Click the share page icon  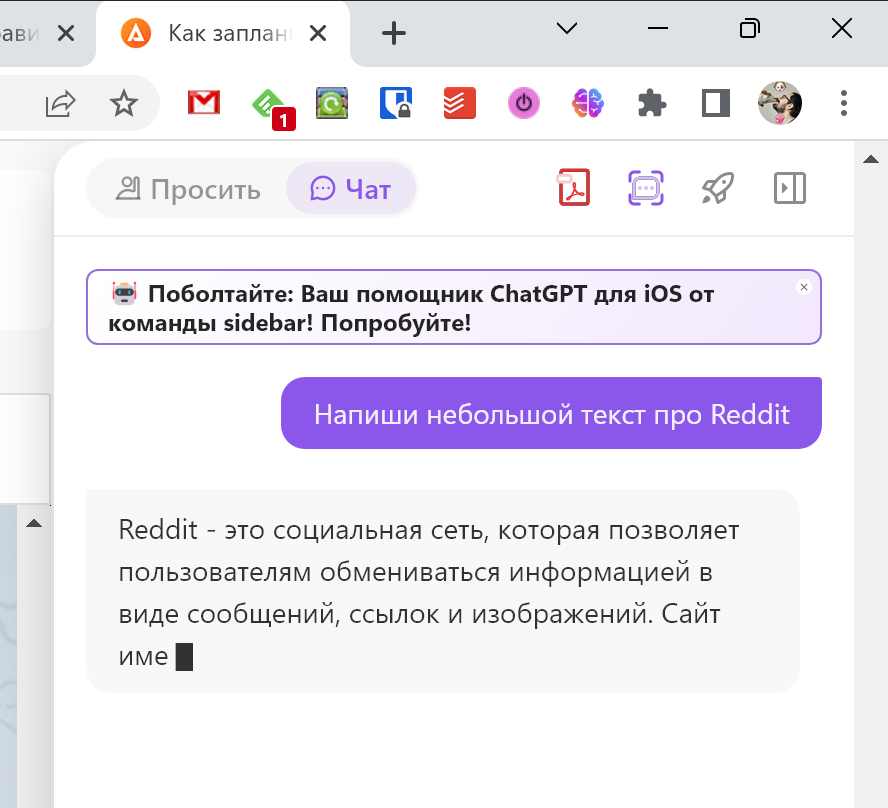pyautogui.click(x=60, y=104)
